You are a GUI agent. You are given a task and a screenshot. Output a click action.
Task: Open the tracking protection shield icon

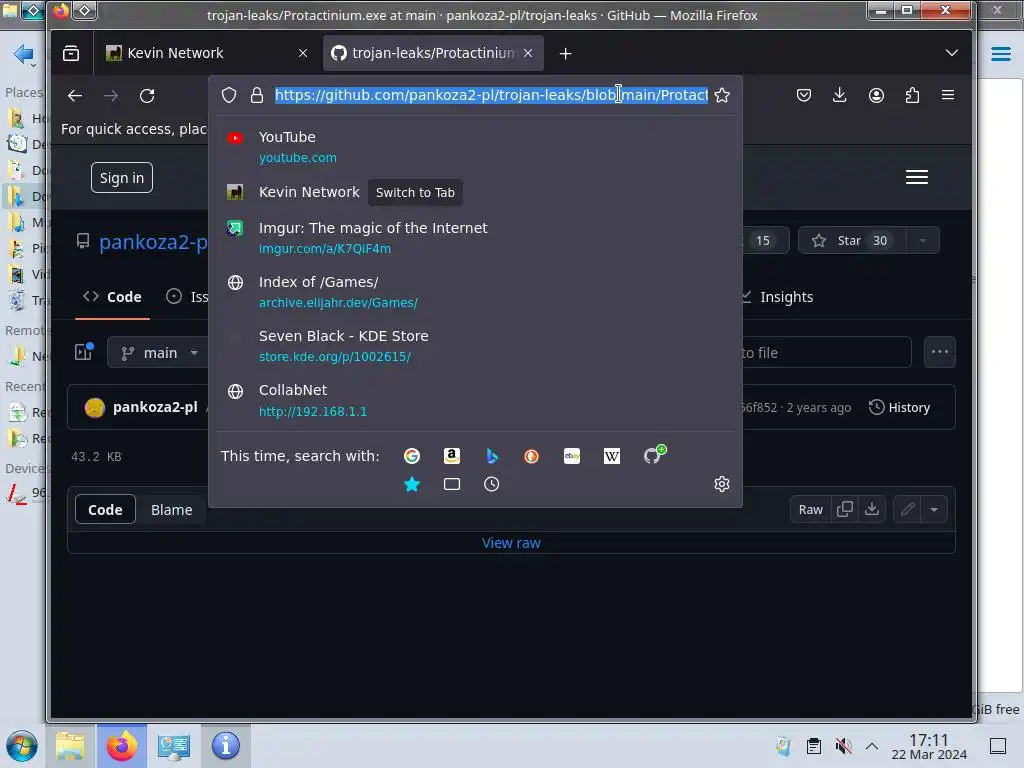click(229, 95)
